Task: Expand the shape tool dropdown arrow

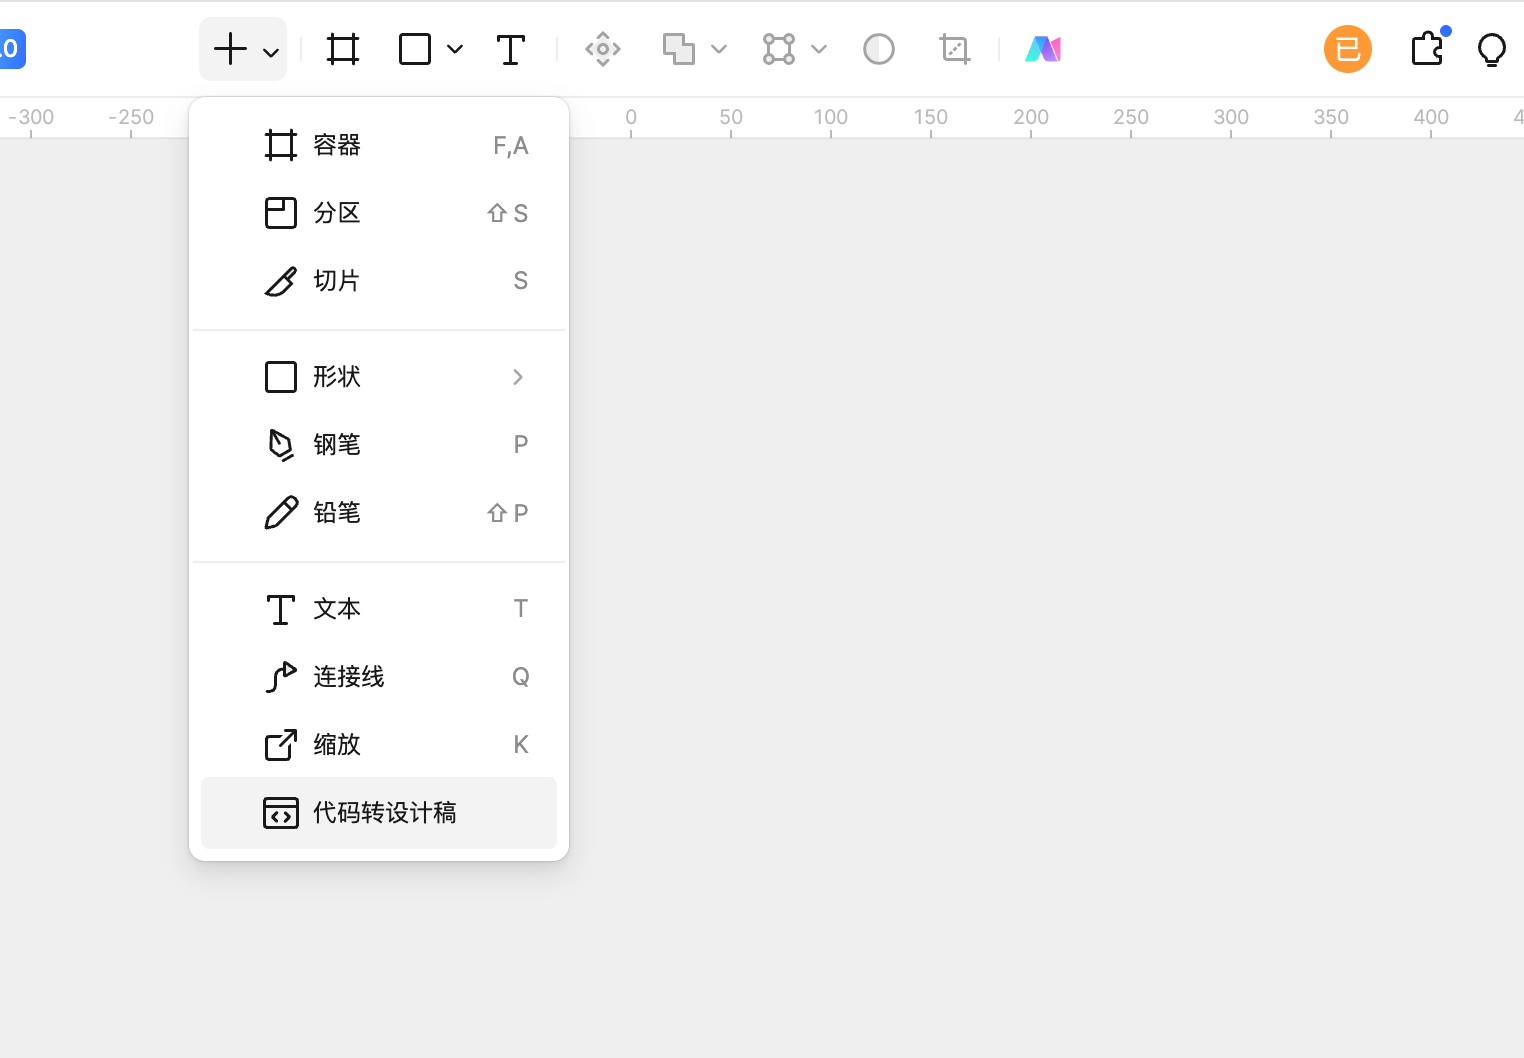Action: [455, 49]
